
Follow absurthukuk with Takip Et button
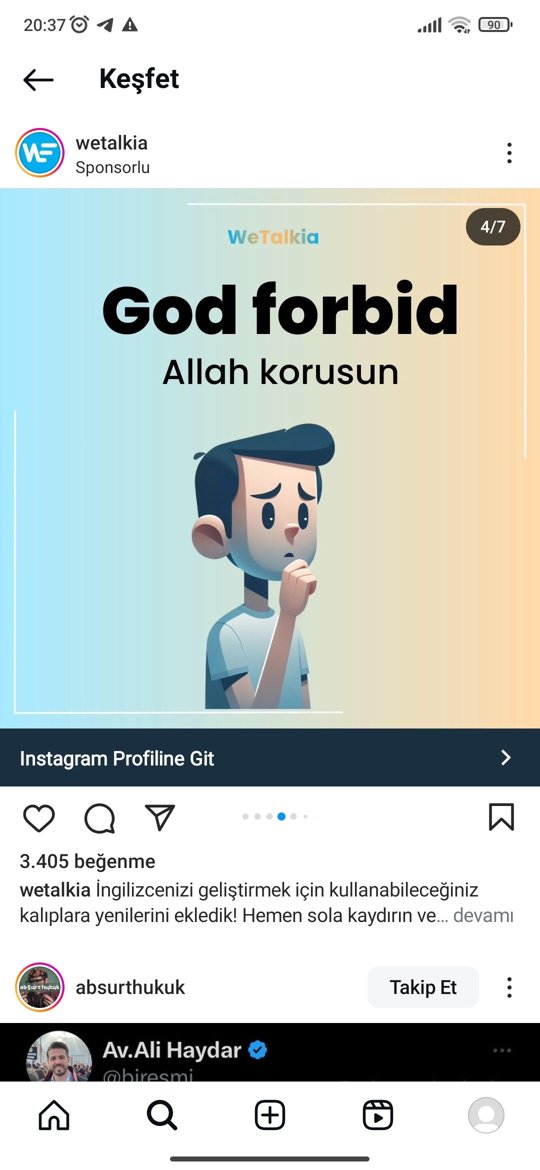pyautogui.click(x=423, y=987)
